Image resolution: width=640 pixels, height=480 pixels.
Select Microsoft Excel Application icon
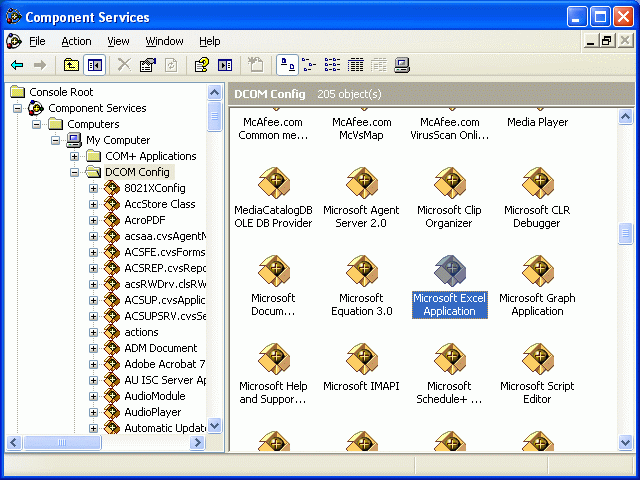[449, 270]
